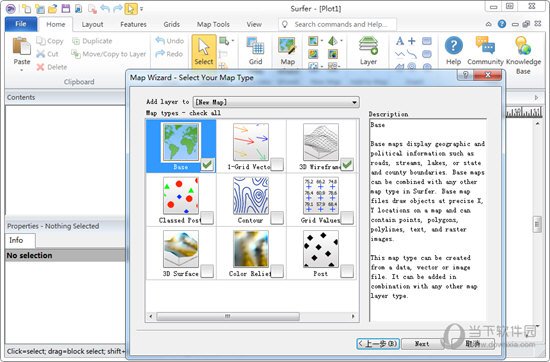
Task: Expand the Paste options arrow
Action: click(21, 70)
